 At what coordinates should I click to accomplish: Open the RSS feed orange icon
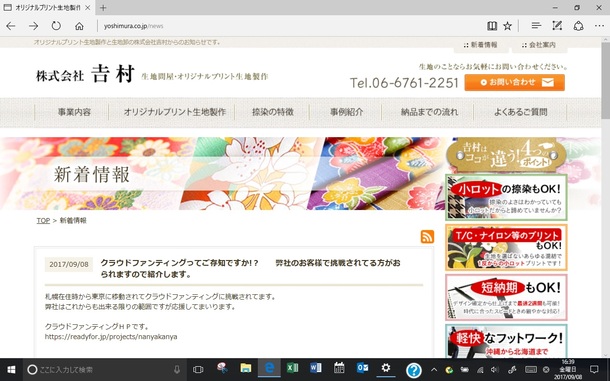click(427, 237)
